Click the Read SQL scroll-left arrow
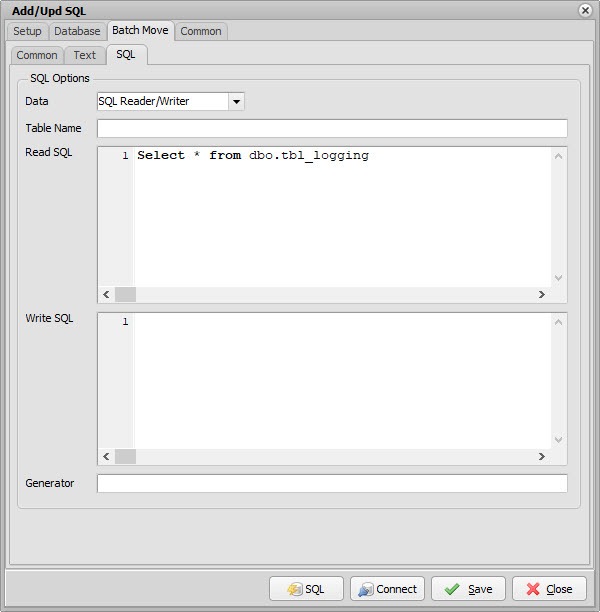The image size is (600, 612). (106, 294)
